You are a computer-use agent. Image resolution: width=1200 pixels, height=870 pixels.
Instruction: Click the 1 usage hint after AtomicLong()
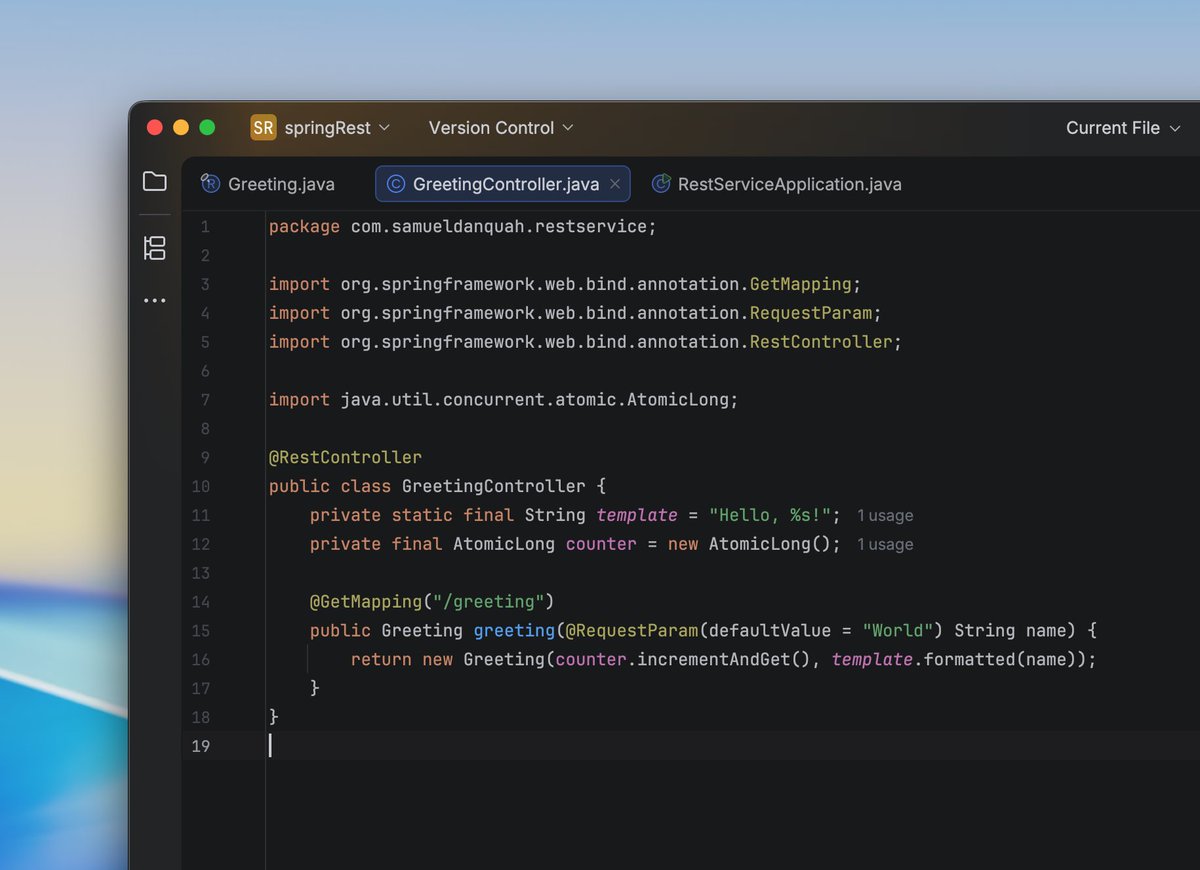point(885,545)
